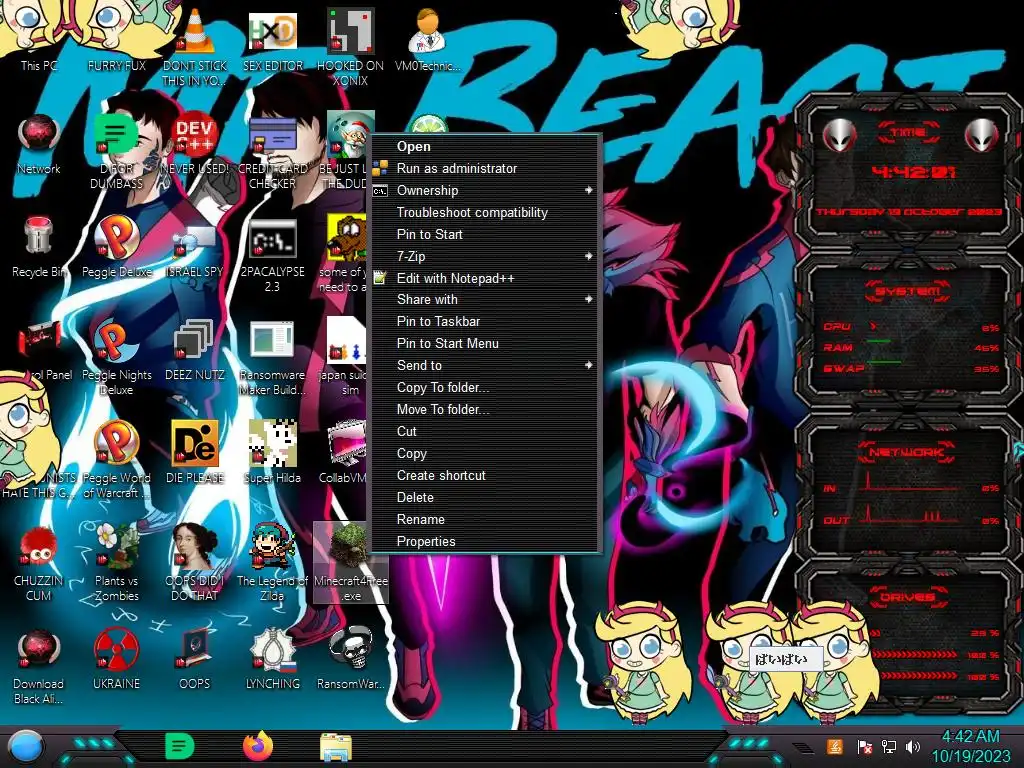Screen dimensions: 1024x768
Task: Select The Legend of Zilda icon
Action: (272, 563)
